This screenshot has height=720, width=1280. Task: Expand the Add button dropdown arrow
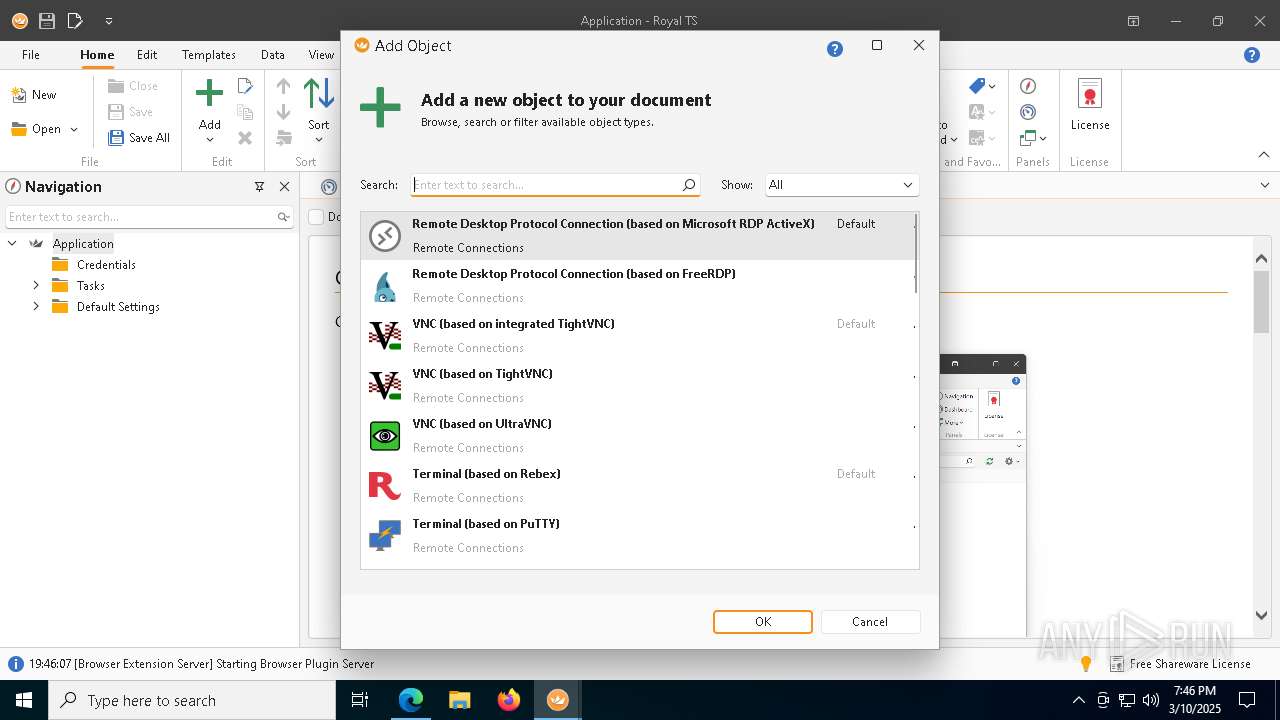point(209,140)
